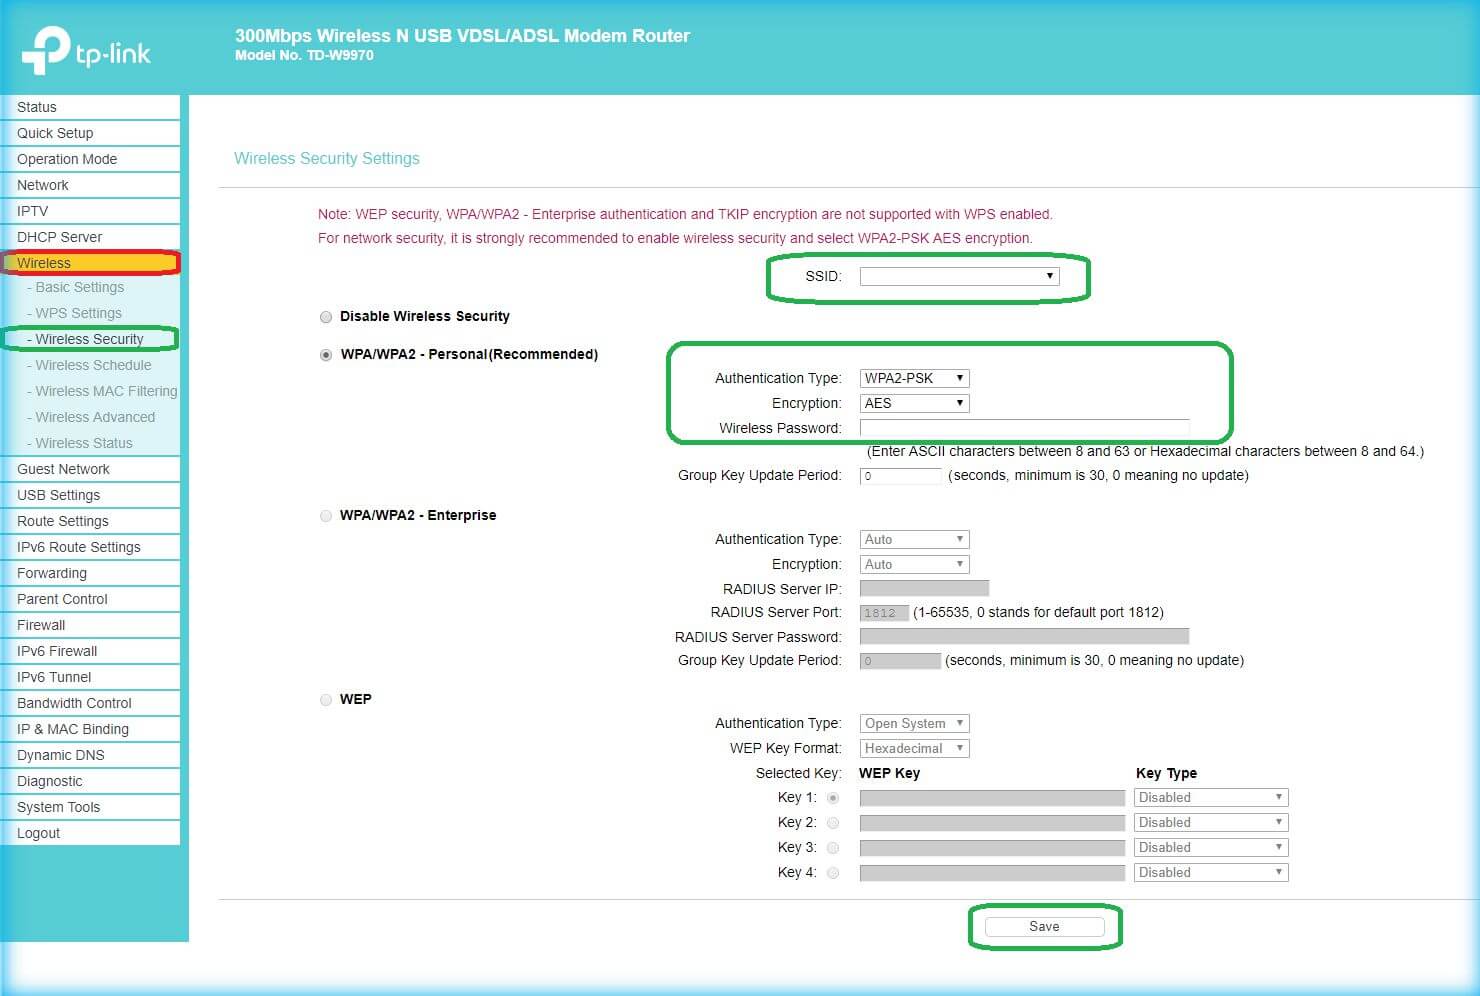Open the Wireless menu in sidebar
This screenshot has height=996, width=1480.
point(44,263)
